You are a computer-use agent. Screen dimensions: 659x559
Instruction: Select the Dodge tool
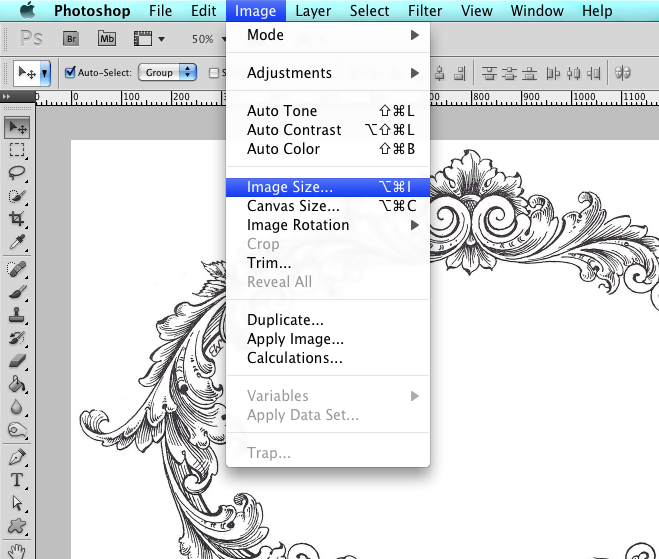17,430
